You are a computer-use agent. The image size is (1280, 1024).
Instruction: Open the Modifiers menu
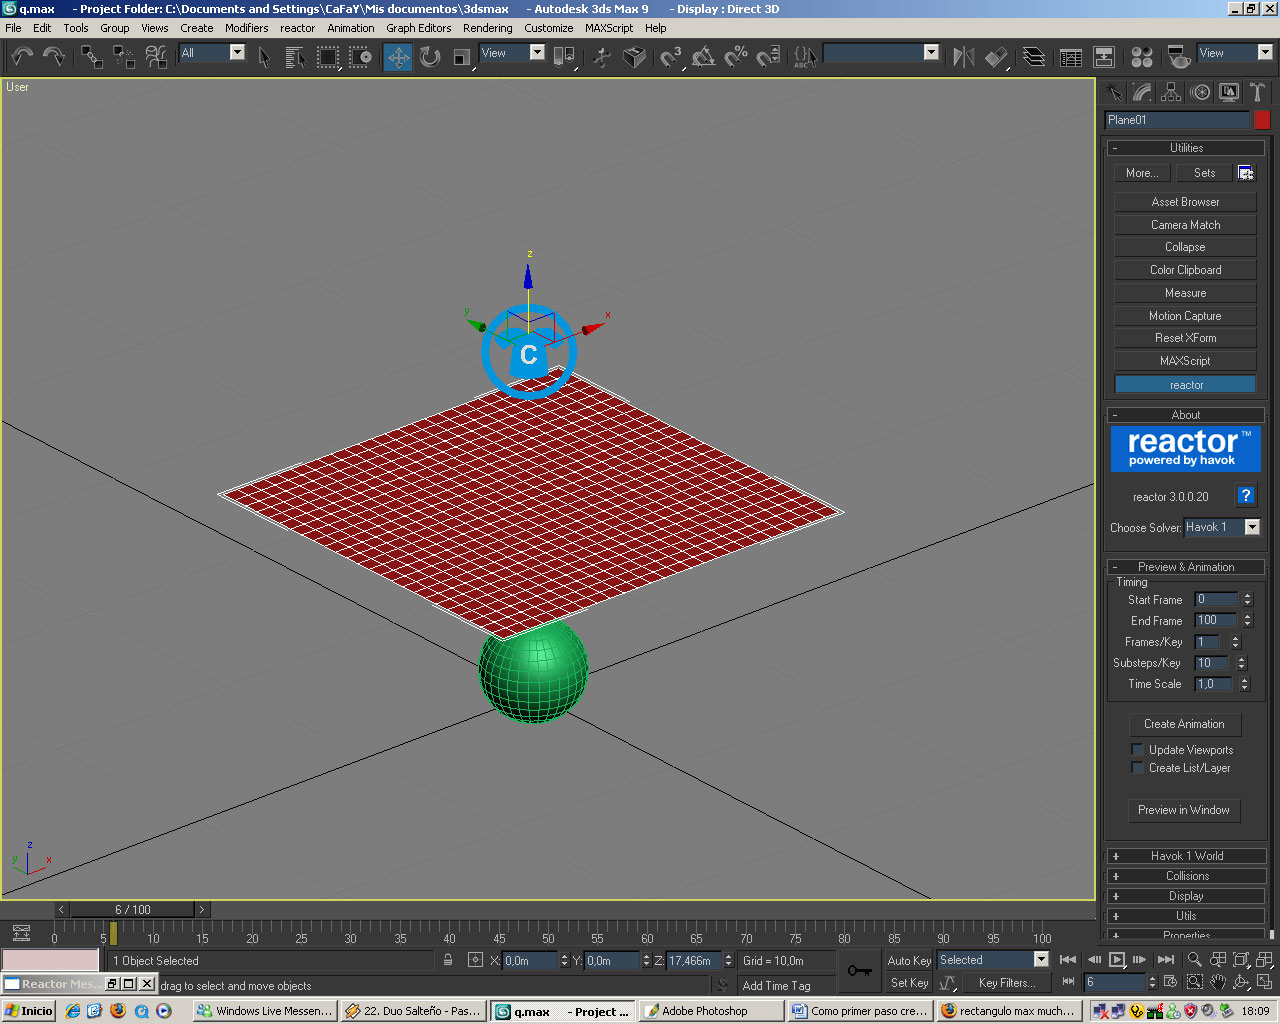(x=246, y=28)
